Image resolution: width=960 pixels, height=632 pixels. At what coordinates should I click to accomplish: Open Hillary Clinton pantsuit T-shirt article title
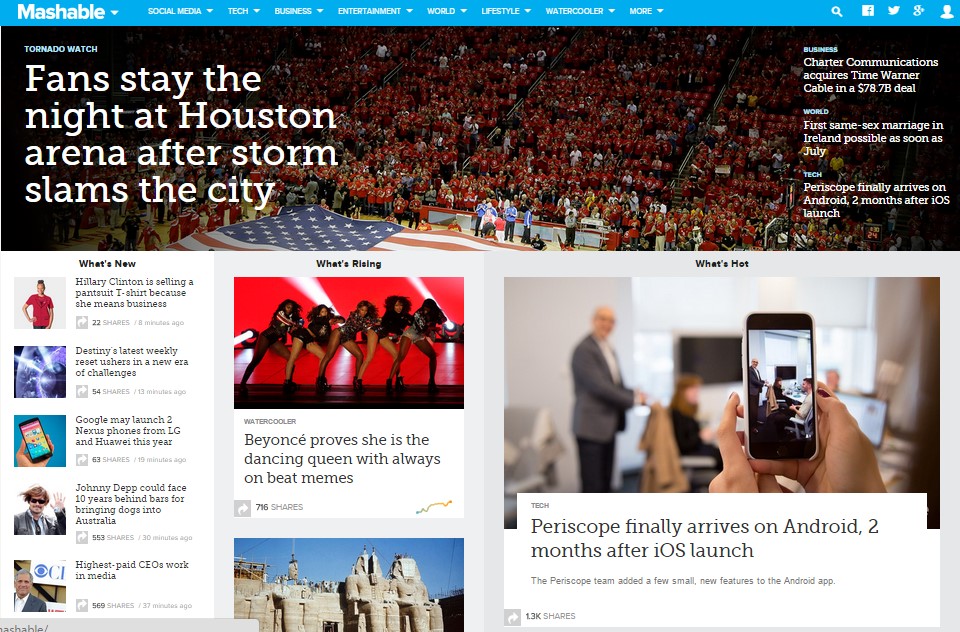pos(134,293)
